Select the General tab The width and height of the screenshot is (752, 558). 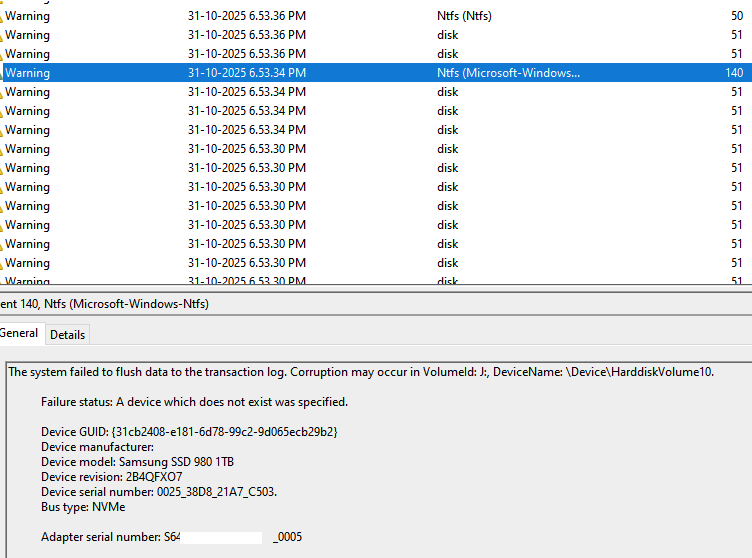point(19,334)
